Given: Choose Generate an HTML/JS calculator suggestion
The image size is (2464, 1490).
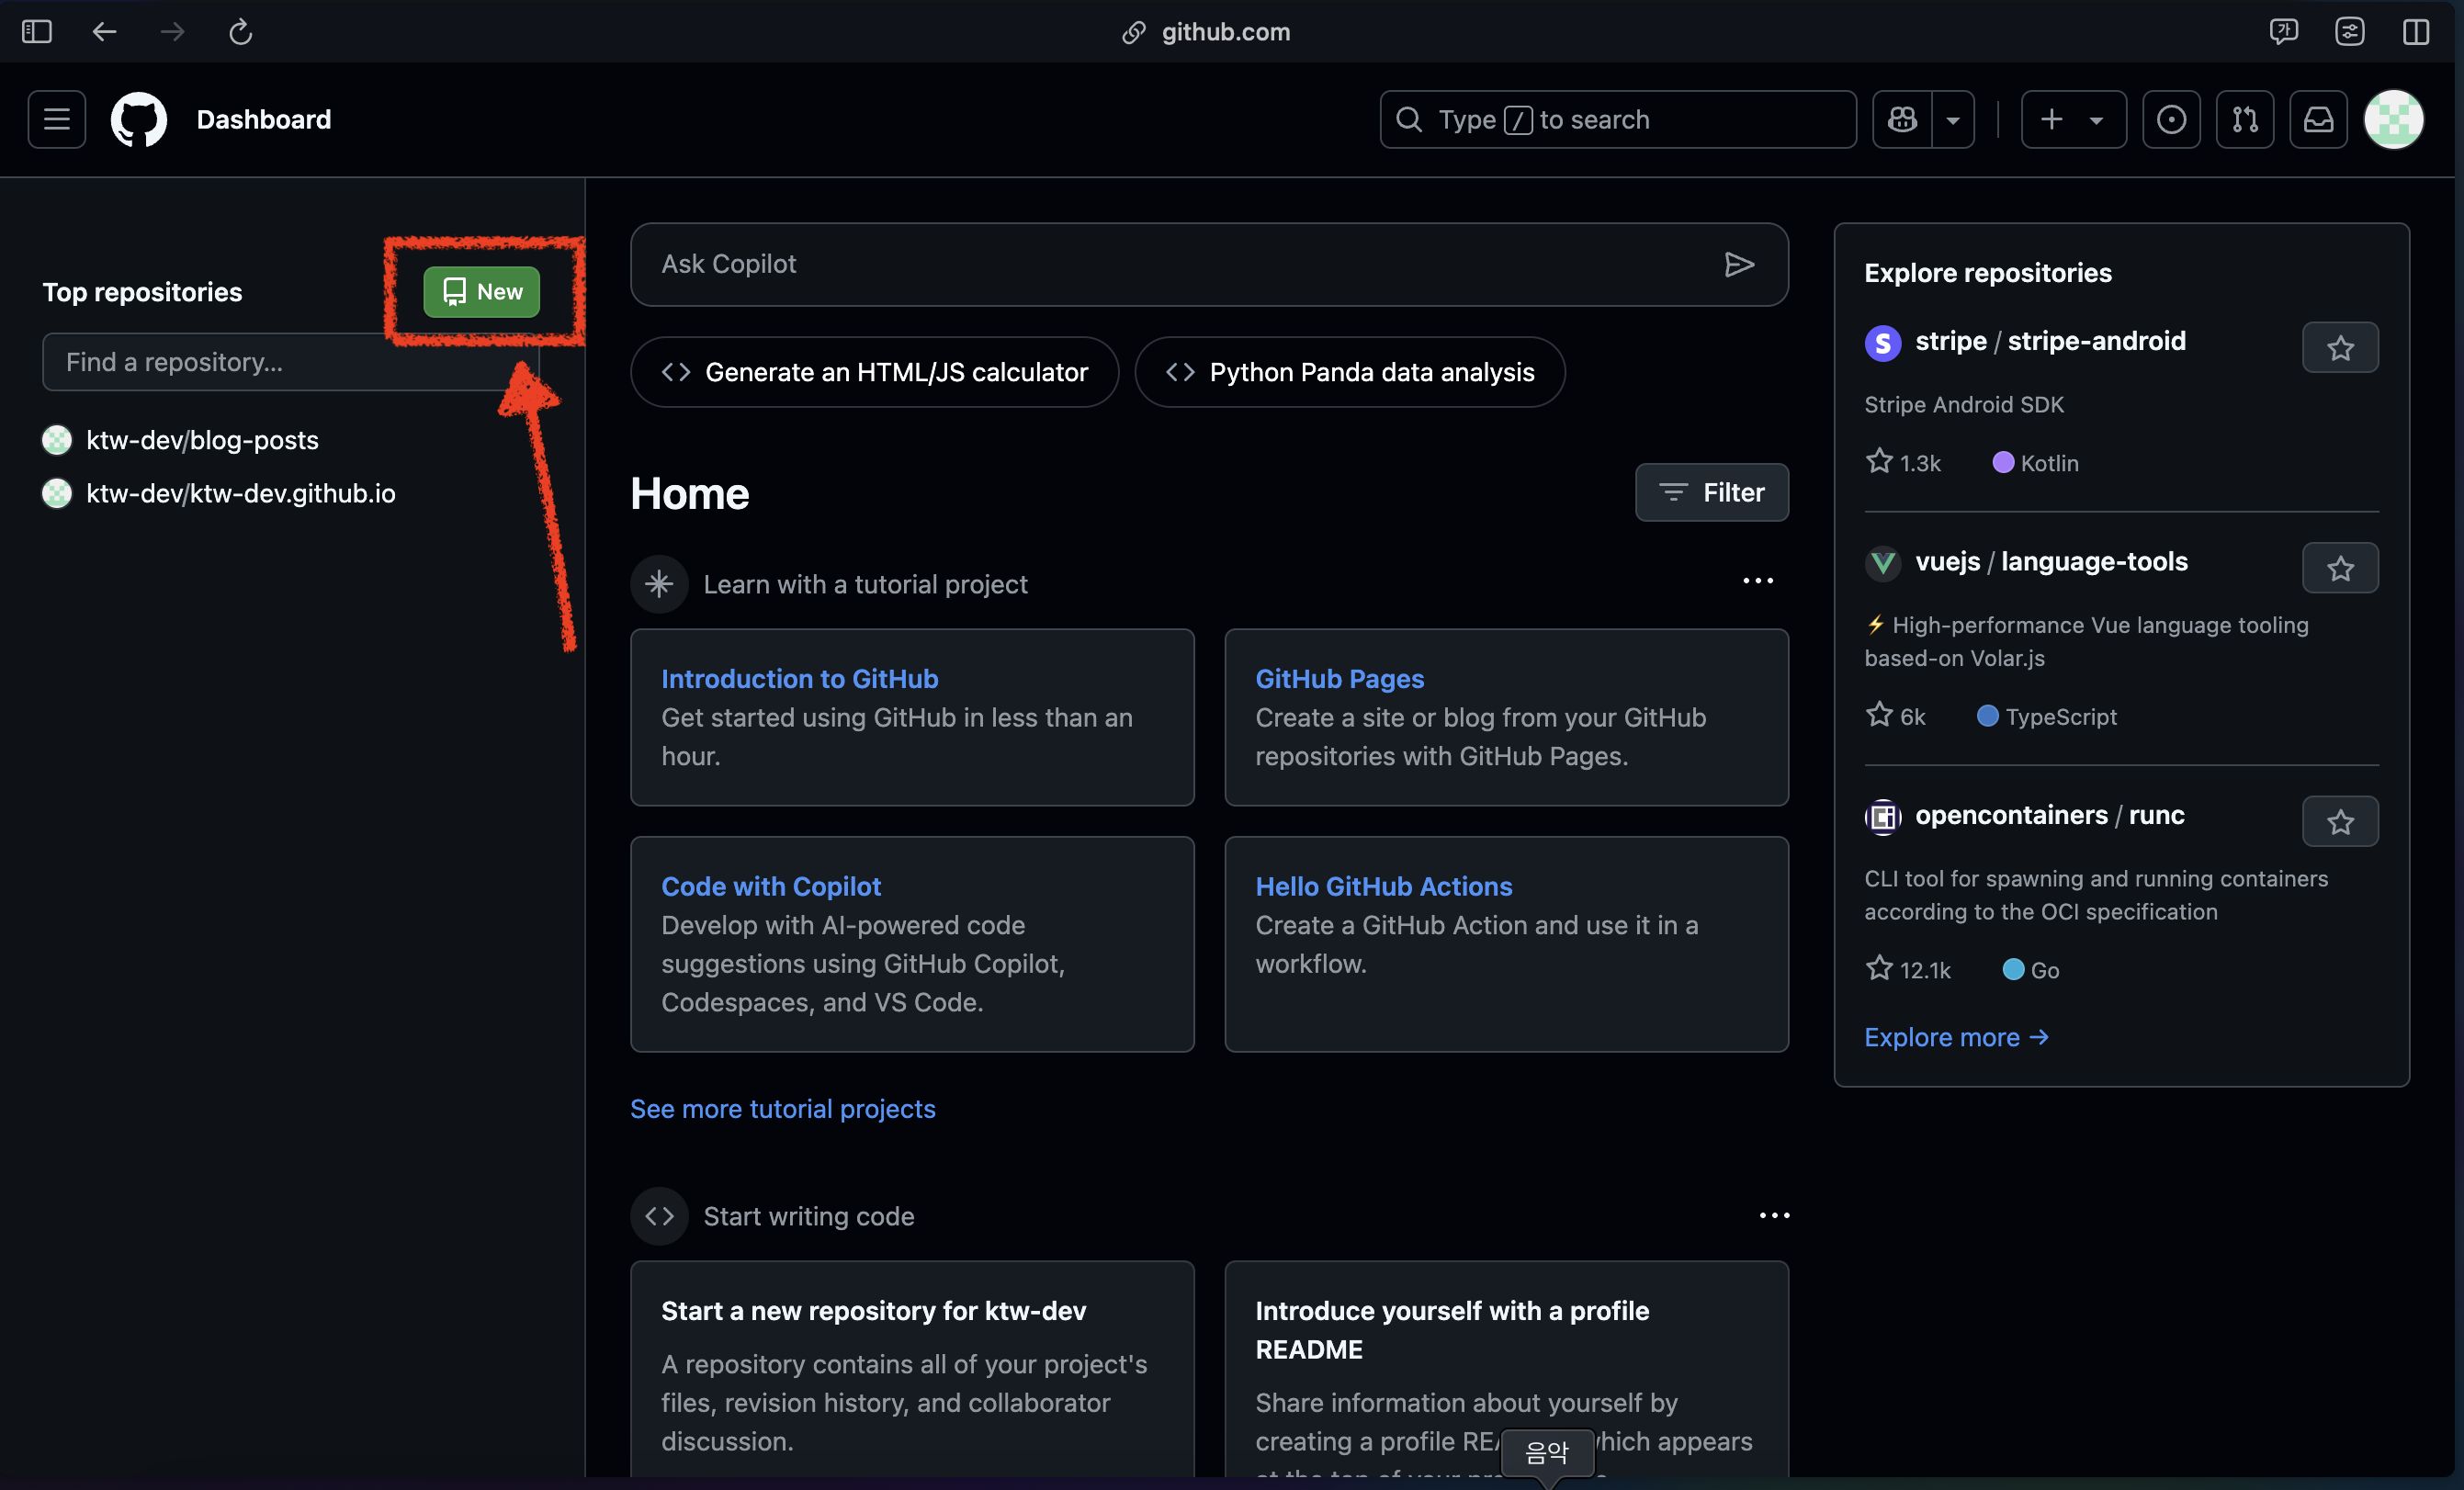Looking at the screenshot, I should pos(874,372).
